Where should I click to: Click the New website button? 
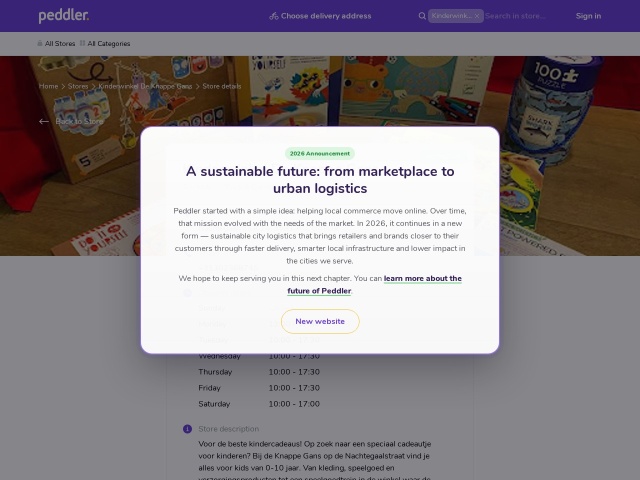[320, 321]
